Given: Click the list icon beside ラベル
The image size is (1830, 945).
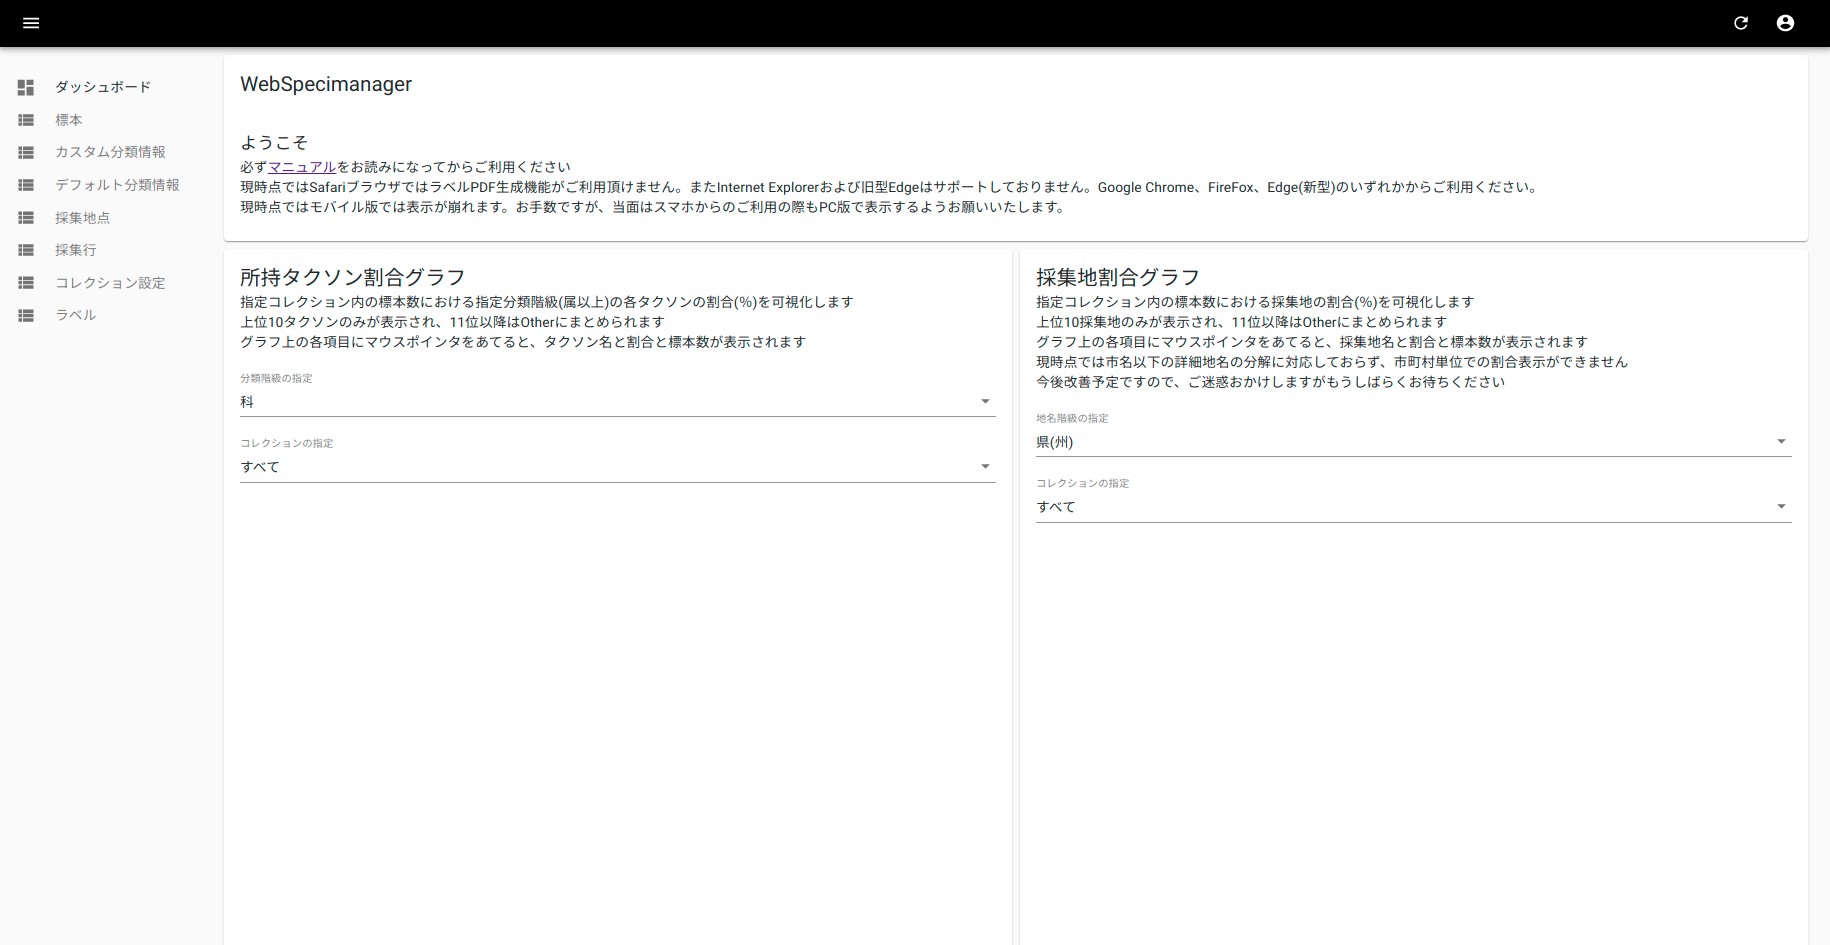Looking at the screenshot, I should (x=26, y=316).
